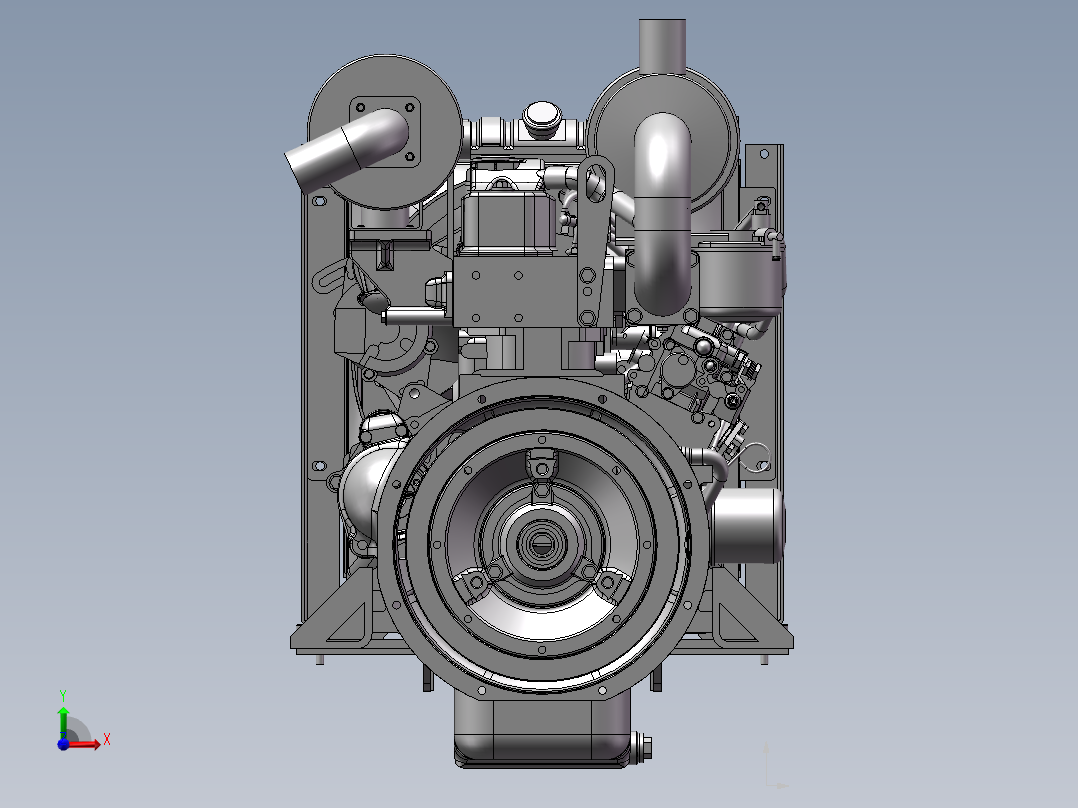Click the red X axis of the triad
1078x808 pixels.
coord(86,744)
